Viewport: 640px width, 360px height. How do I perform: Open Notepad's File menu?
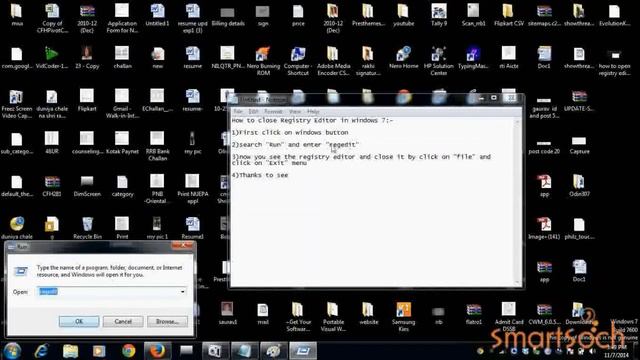tap(238, 111)
